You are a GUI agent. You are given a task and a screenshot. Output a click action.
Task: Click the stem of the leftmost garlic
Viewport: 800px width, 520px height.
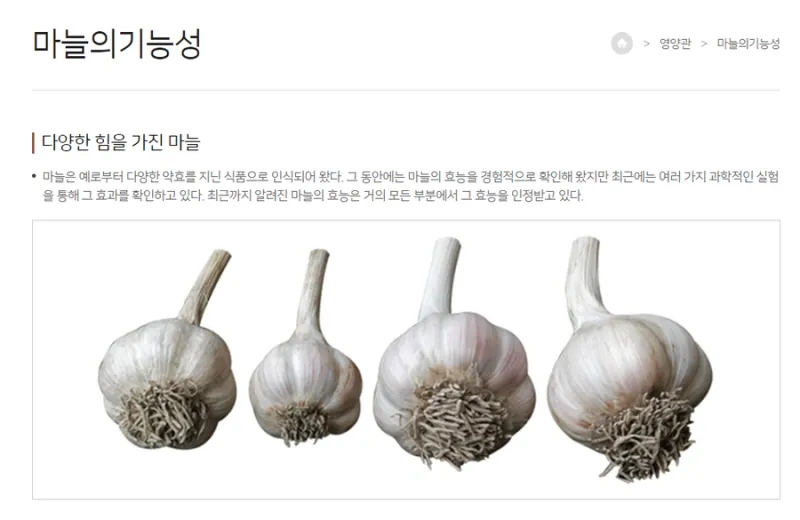(x=205, y=286)
